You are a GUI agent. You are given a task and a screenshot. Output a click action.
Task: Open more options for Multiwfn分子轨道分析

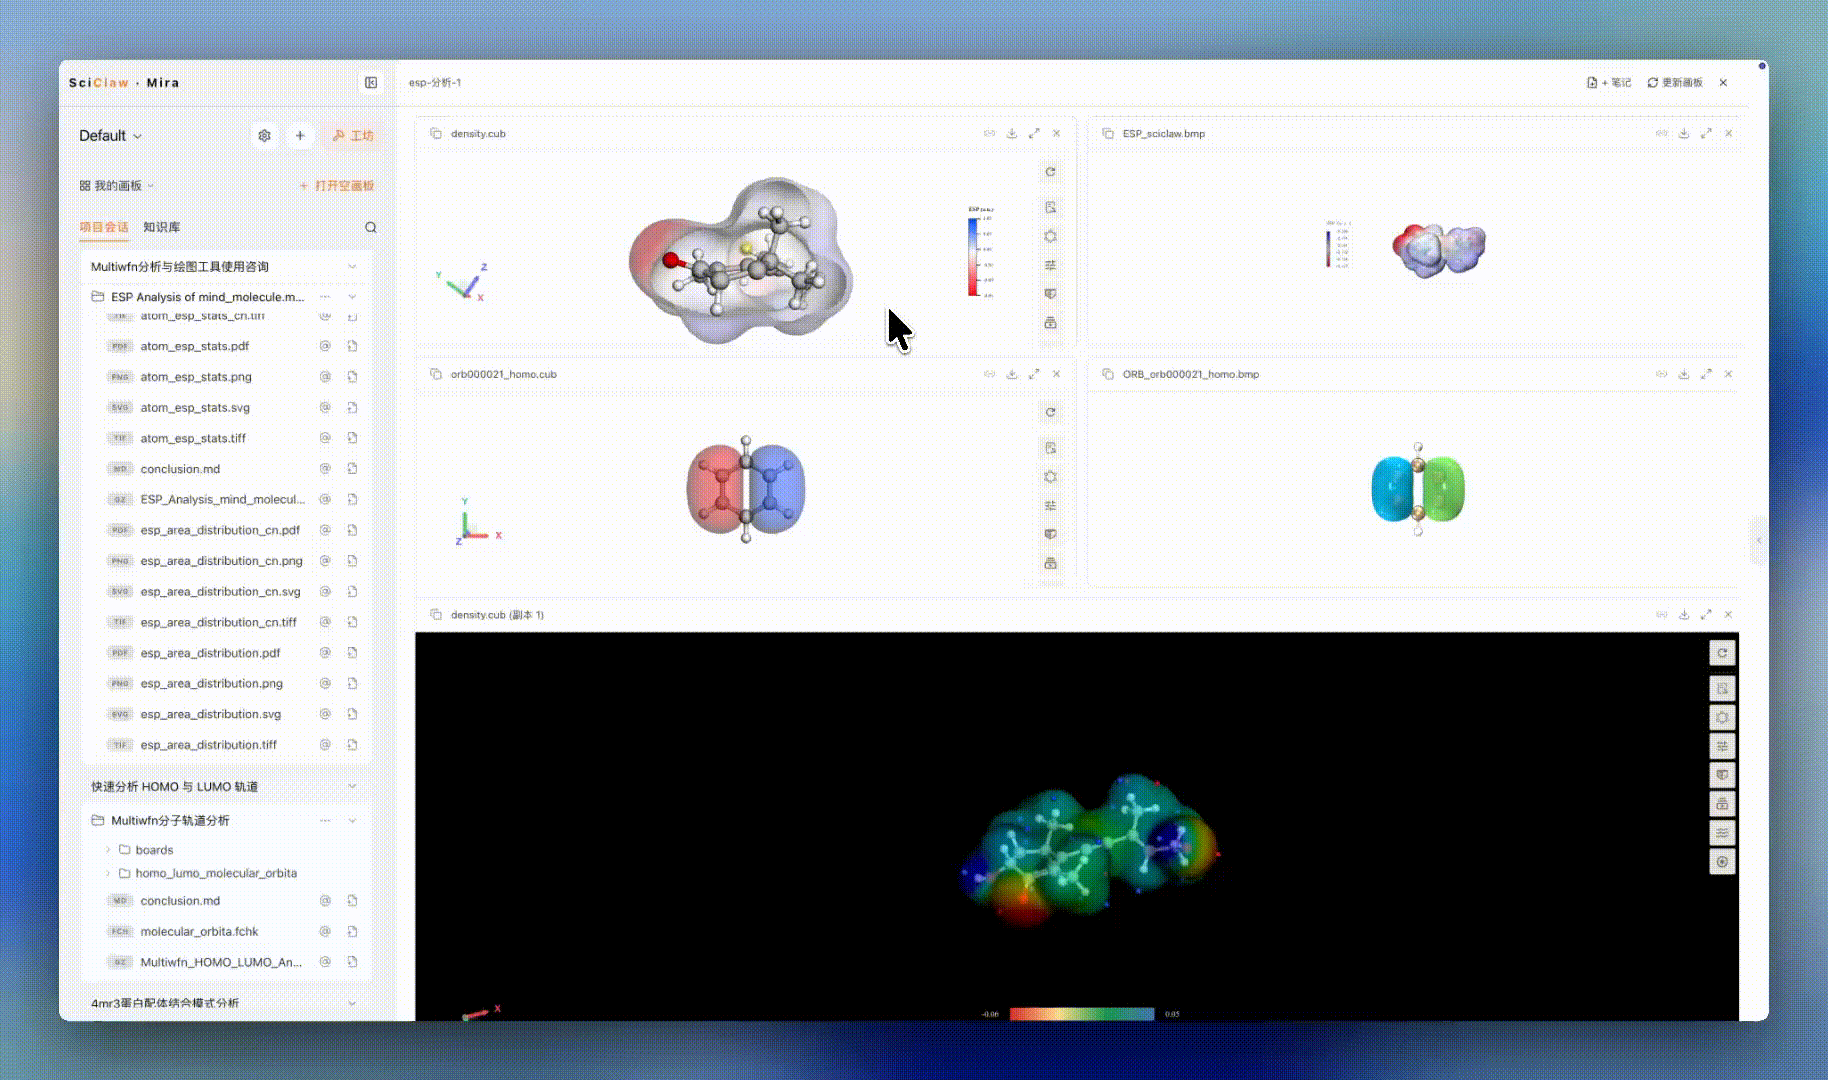pyautogui.click(x=325, y=821)
